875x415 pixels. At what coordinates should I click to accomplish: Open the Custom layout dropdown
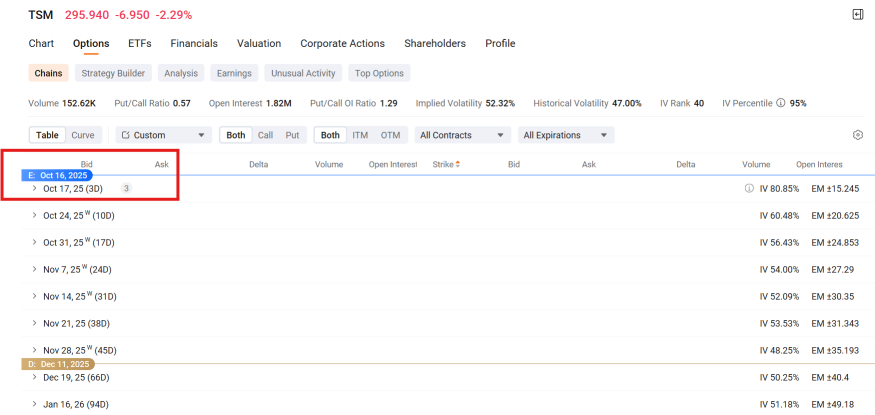pyautogui.click(x=163, y=135)
